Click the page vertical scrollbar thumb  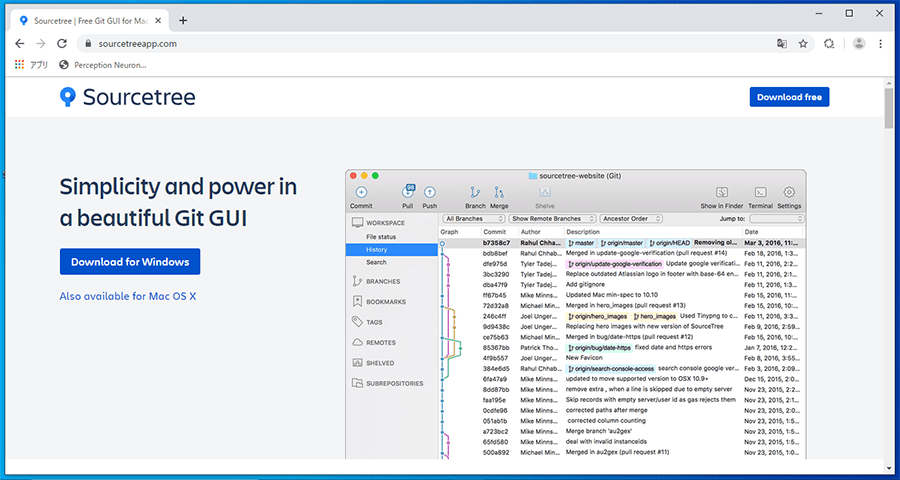tap(889, 109)
